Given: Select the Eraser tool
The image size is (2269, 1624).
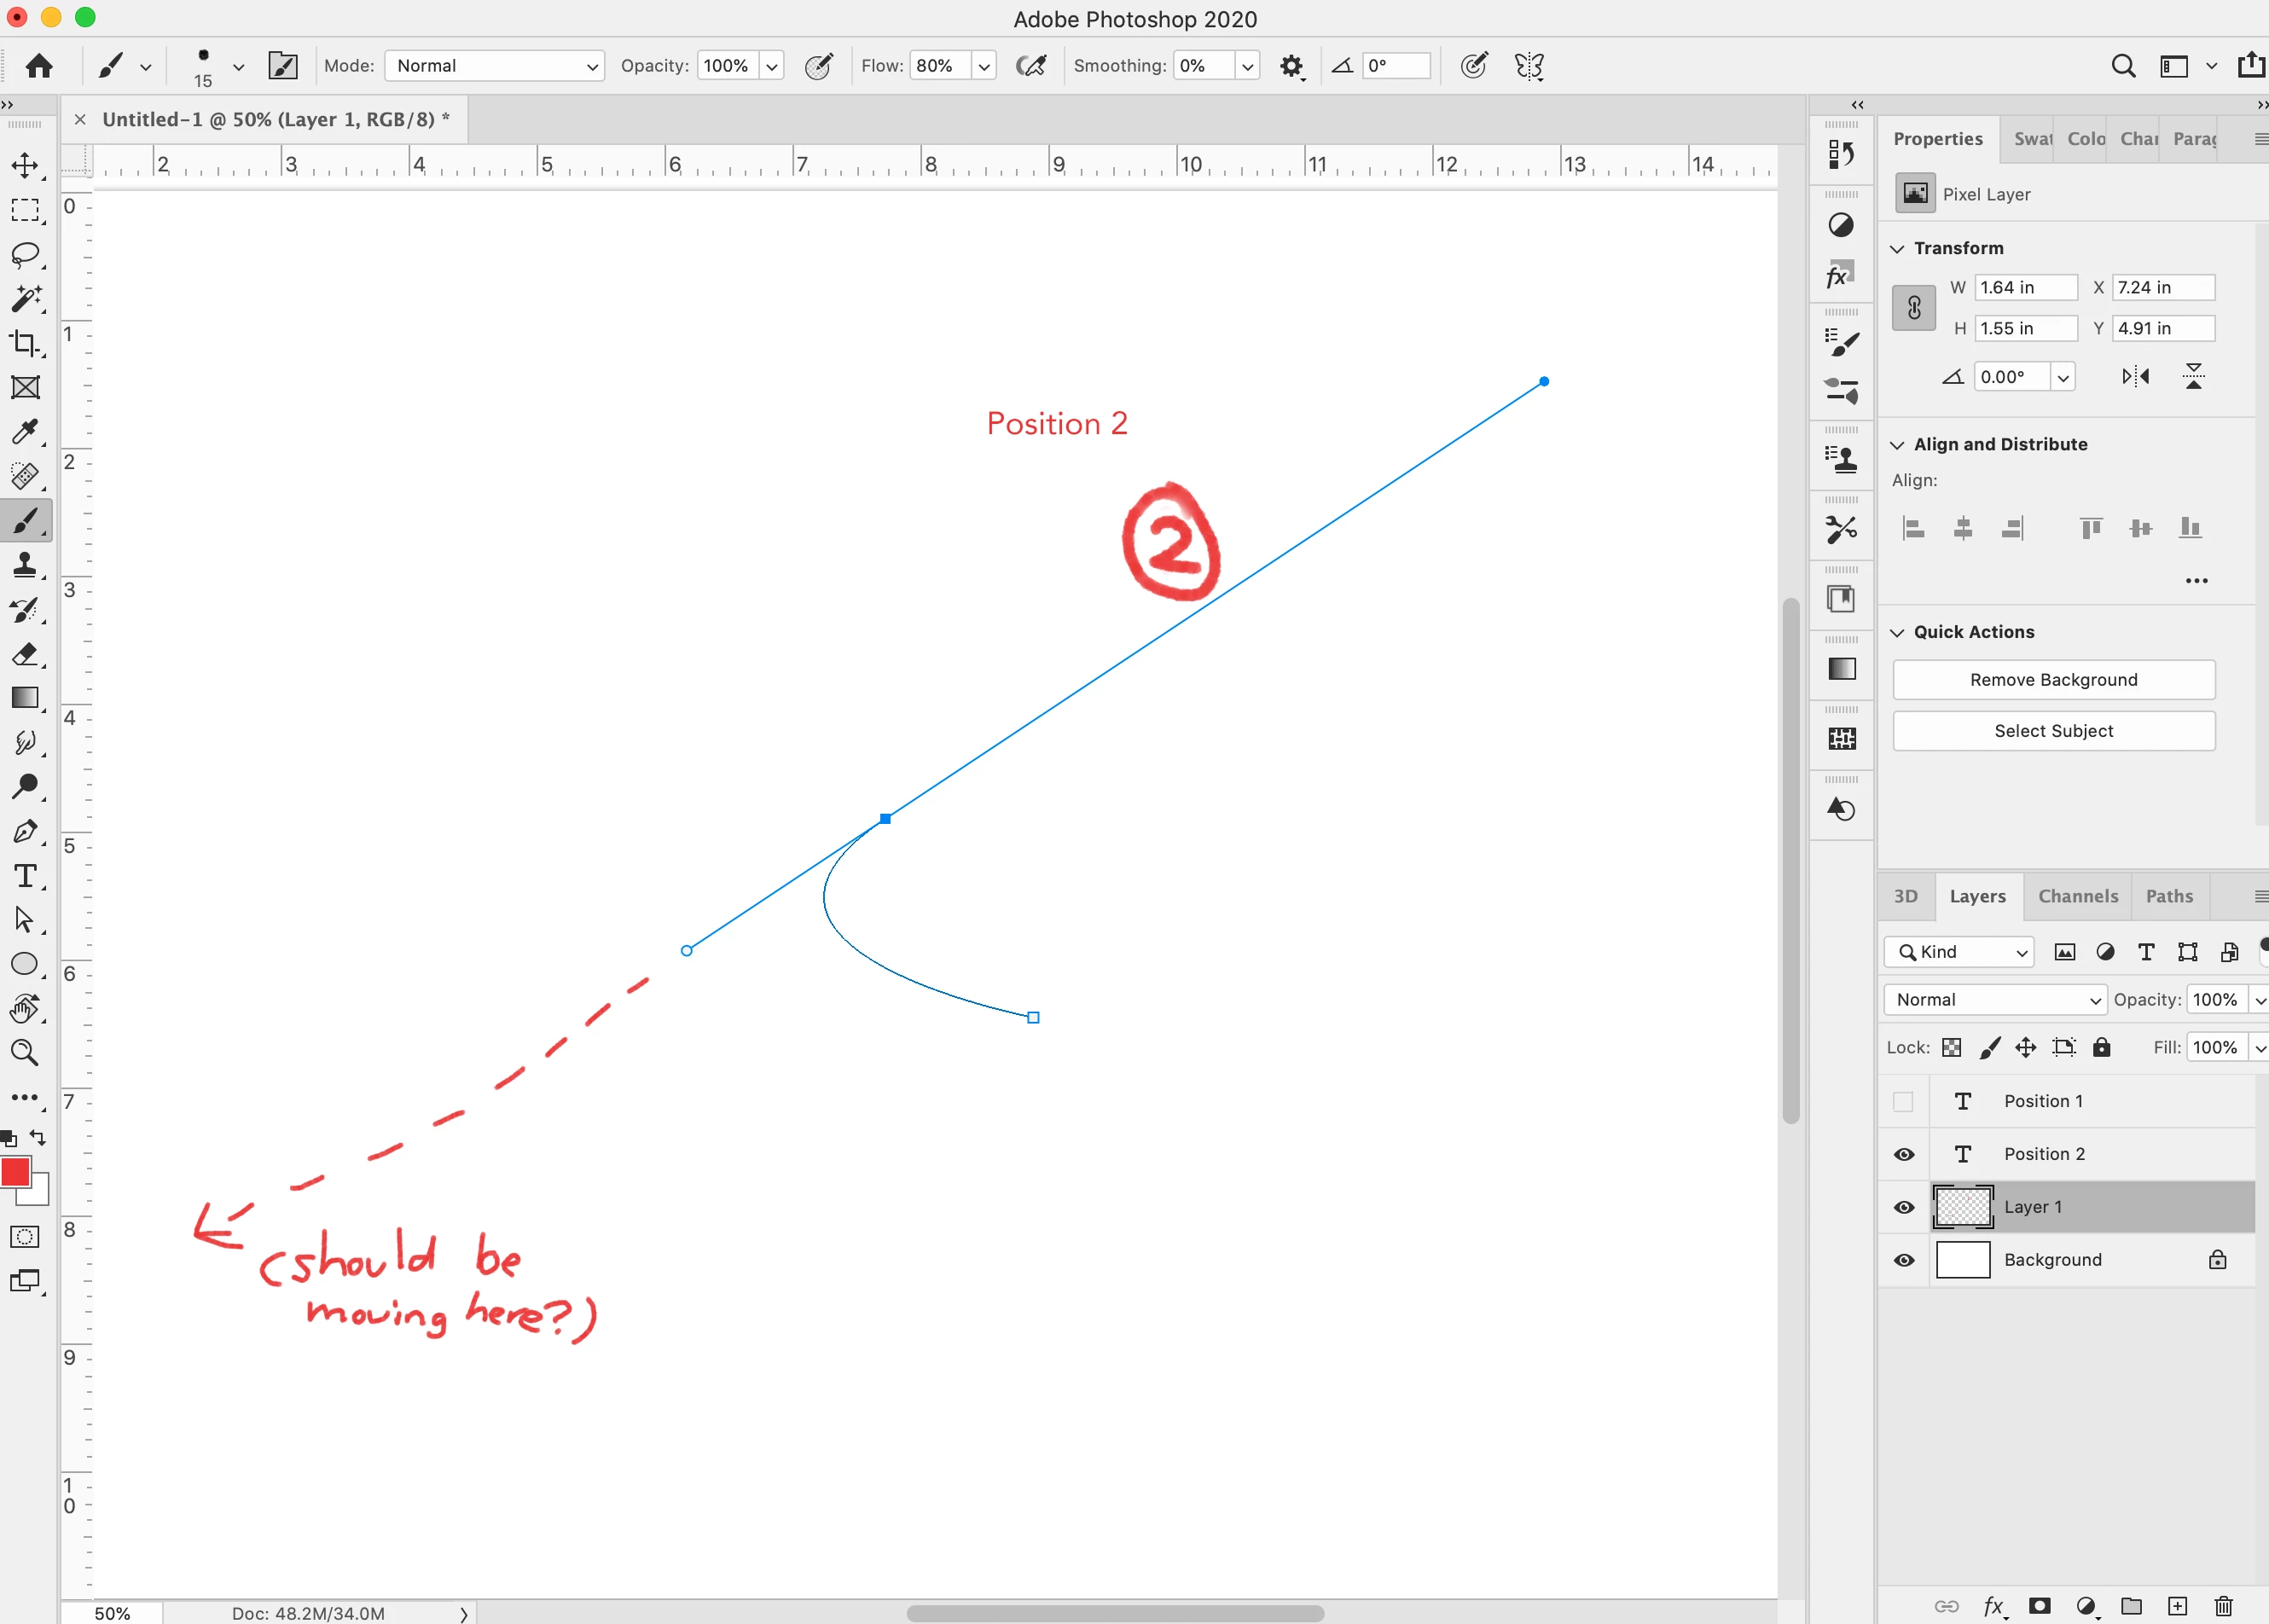Looking at the screenshot, I should coord(25,654).
